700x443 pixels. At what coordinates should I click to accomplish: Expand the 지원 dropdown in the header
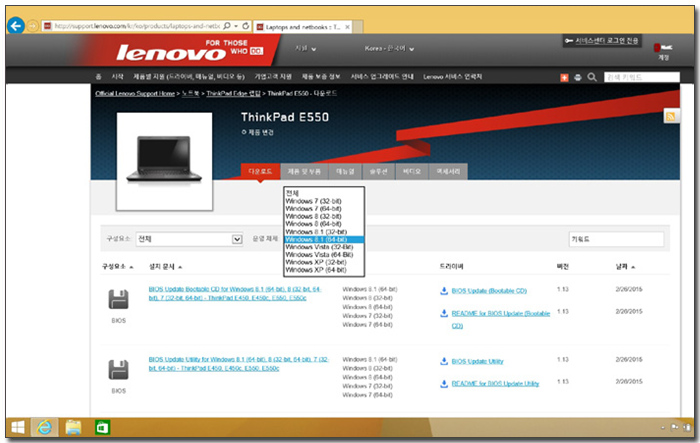[306, 48]
